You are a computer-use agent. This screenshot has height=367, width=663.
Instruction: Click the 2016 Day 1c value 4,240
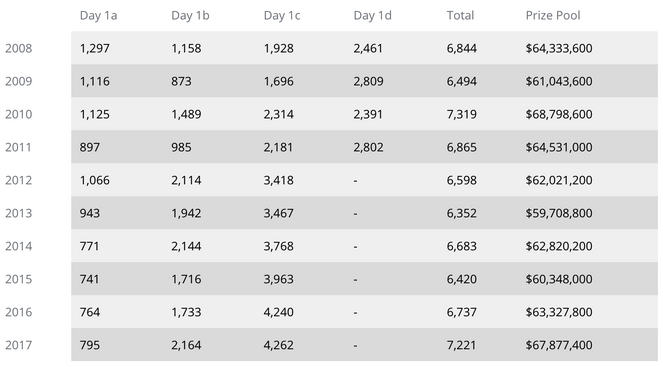[279, 312]
